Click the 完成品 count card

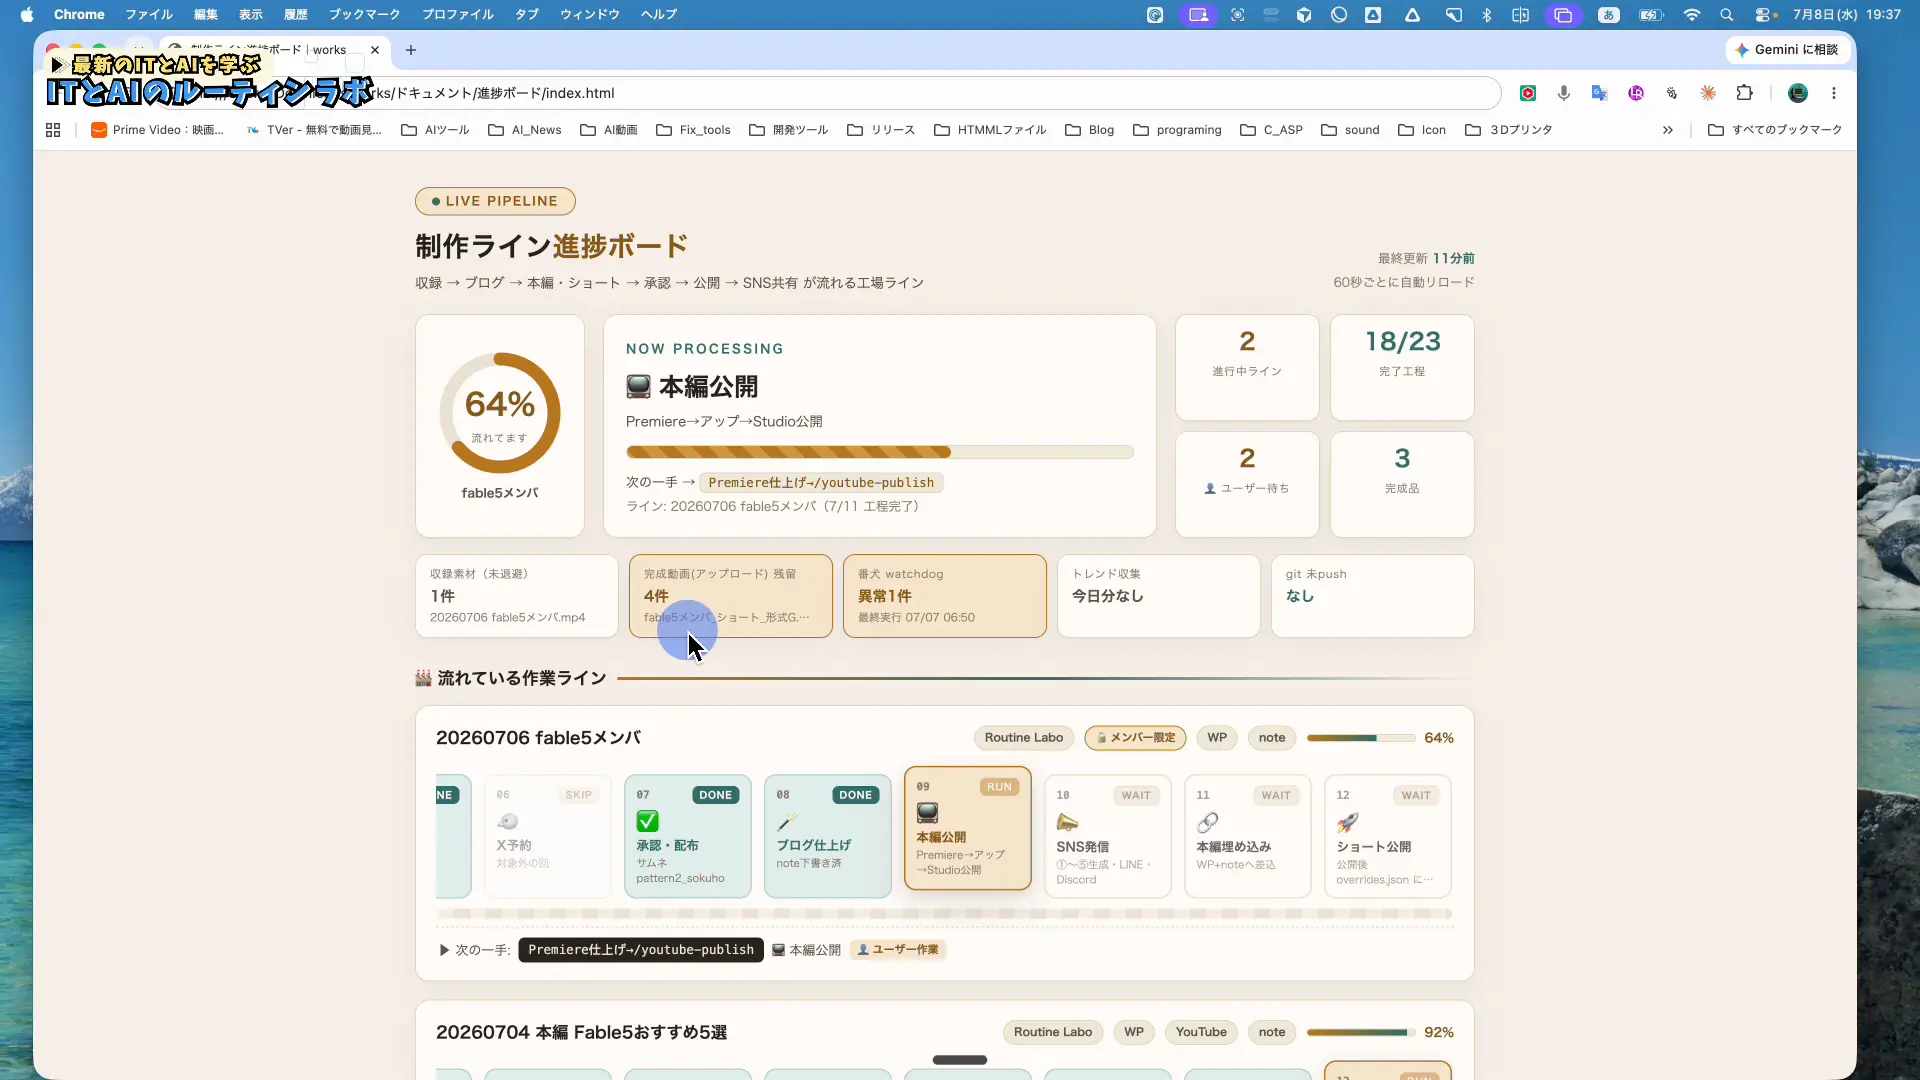pos(1402,484)
